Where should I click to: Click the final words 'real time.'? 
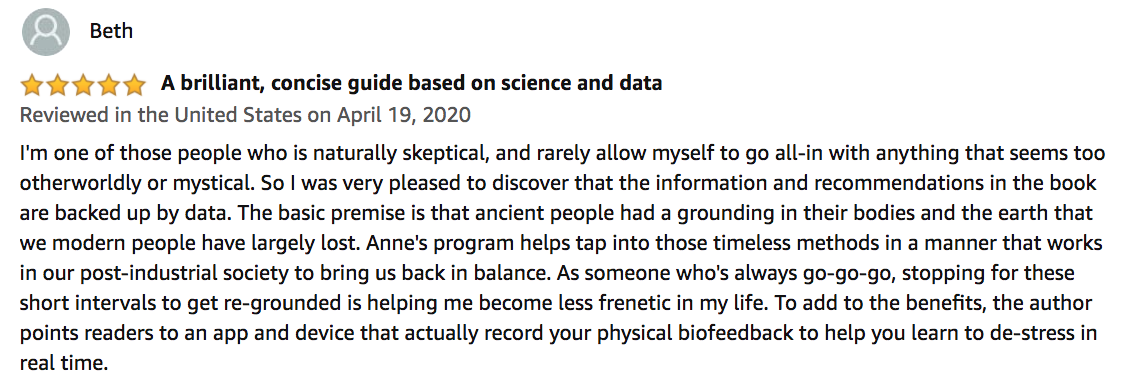(64, 363)
